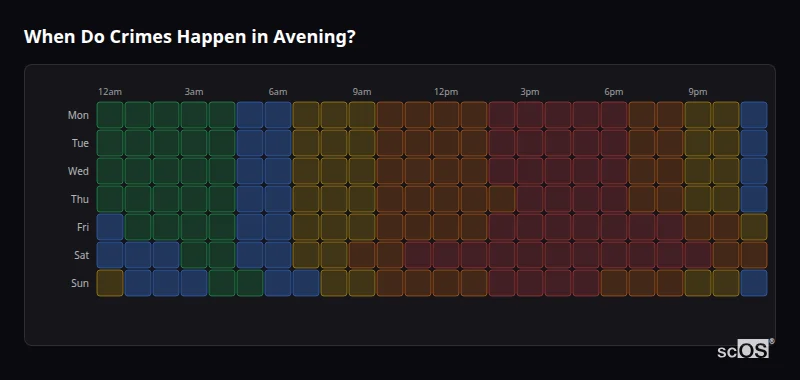Click the 'Wed' row label
The image size is (800, 380).
[78, 171]
